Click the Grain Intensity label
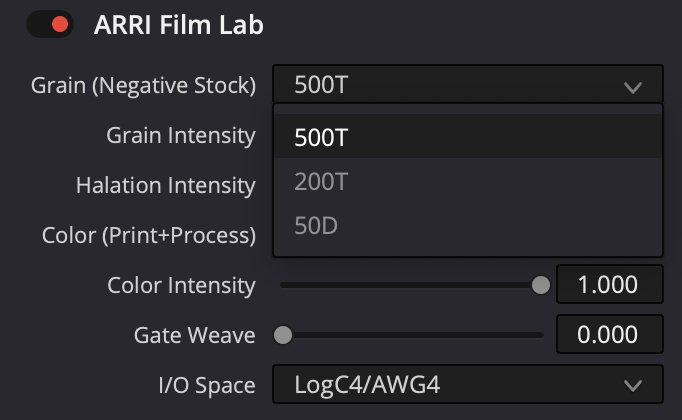The image size is (682, 420). coord(180,135)
